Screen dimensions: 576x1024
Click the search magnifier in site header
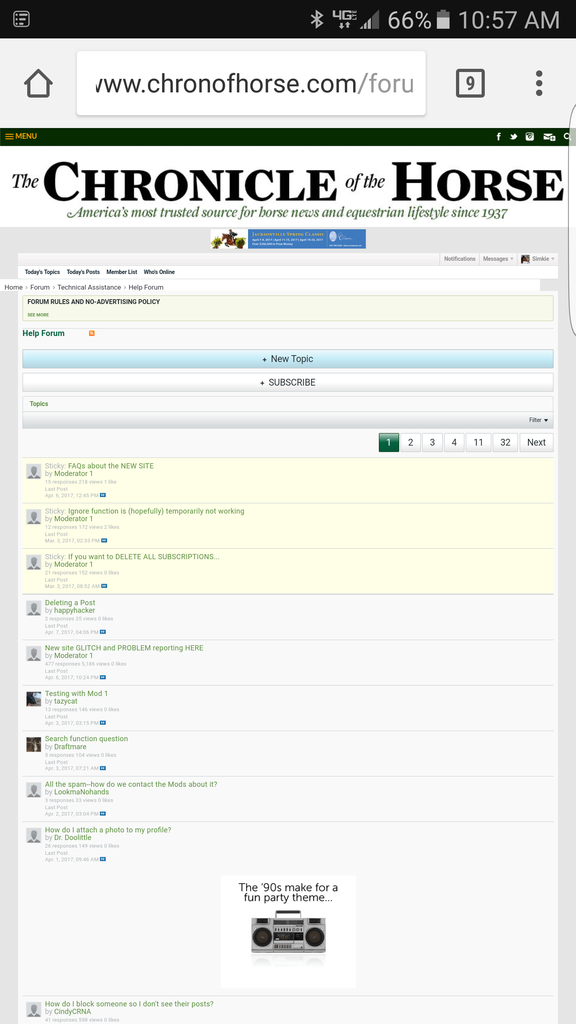click(567, 136)
